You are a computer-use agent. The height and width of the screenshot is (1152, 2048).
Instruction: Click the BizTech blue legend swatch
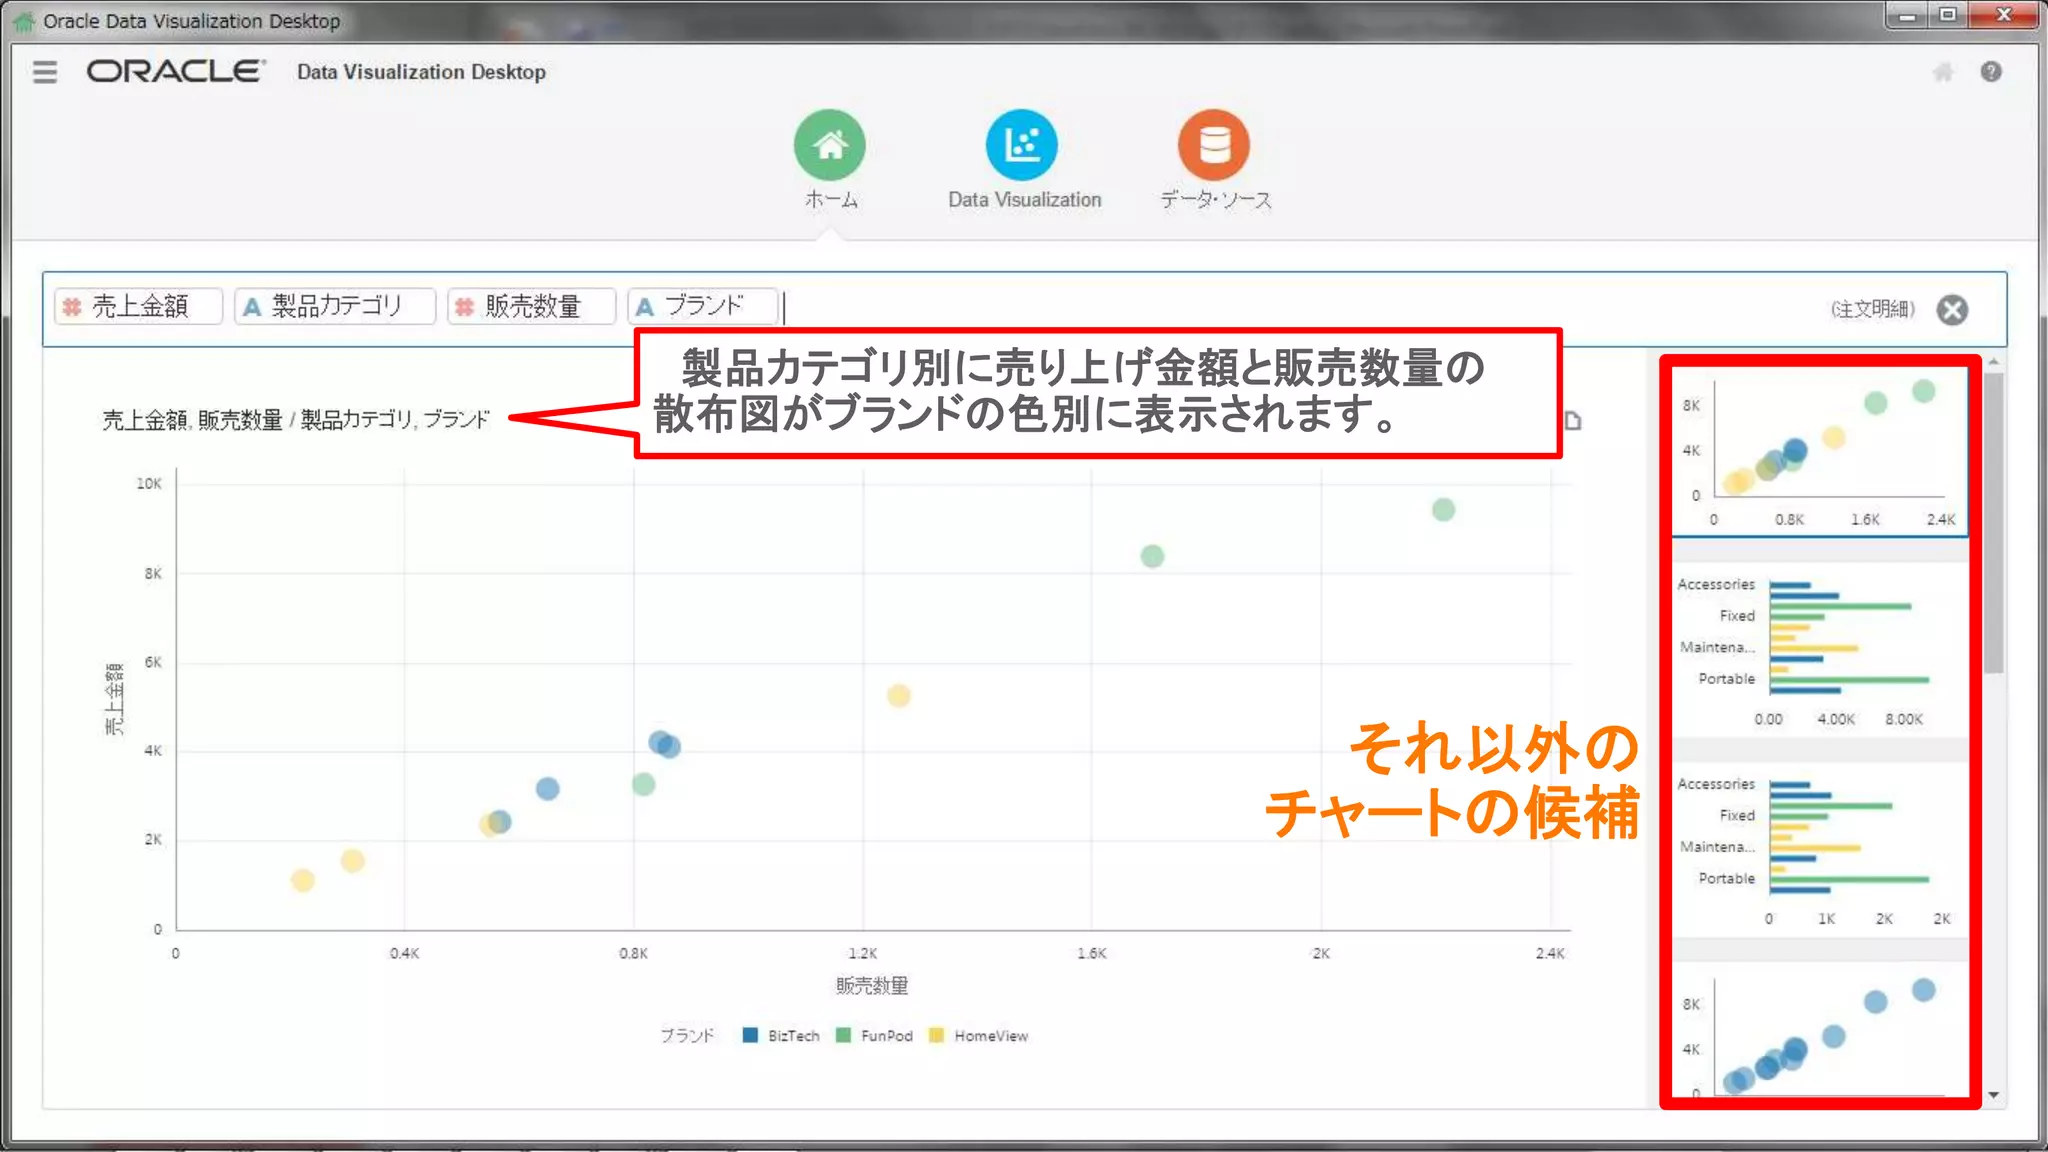click(x=750, y=1035)
